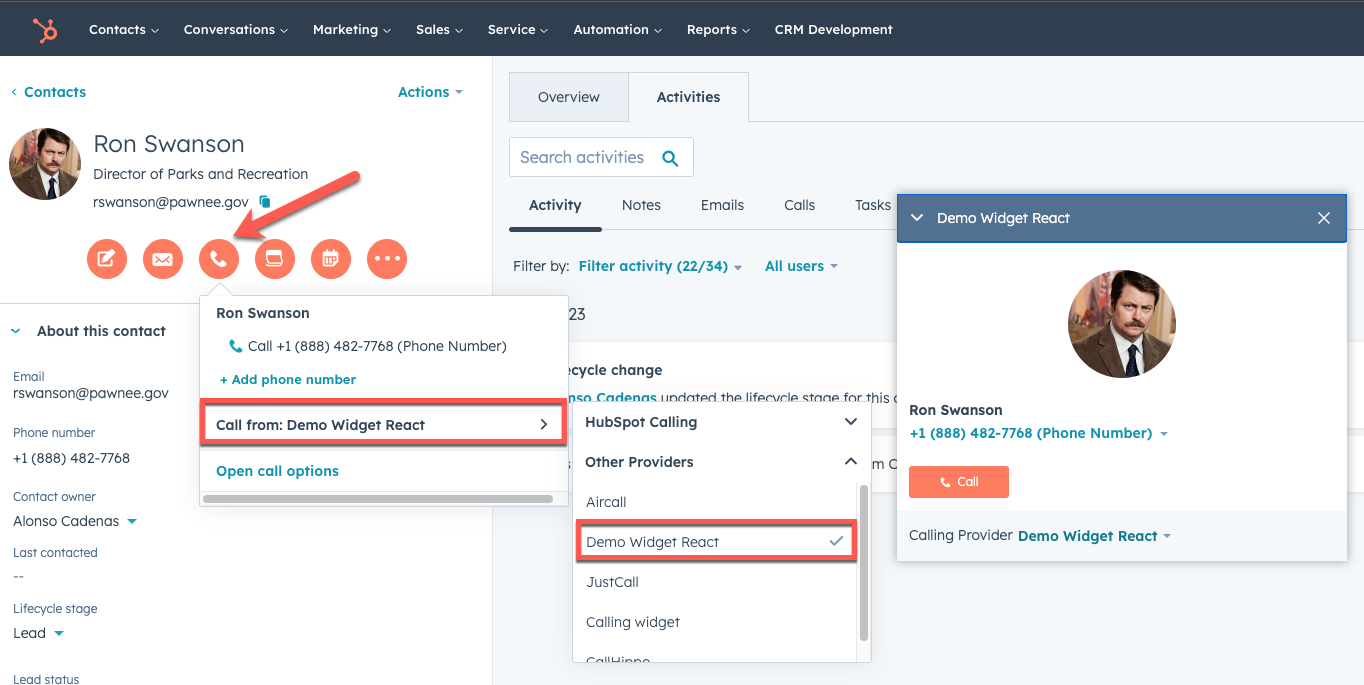The height and width of the screenshot is (685, 1364).
Task: Open the orange more options ellipsis icon
Action: point(387,259)
